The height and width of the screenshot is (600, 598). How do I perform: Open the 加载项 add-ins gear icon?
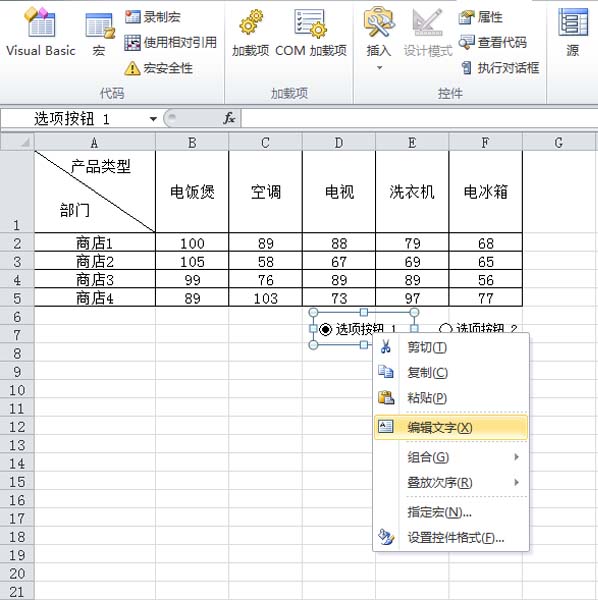coord(251,33)
